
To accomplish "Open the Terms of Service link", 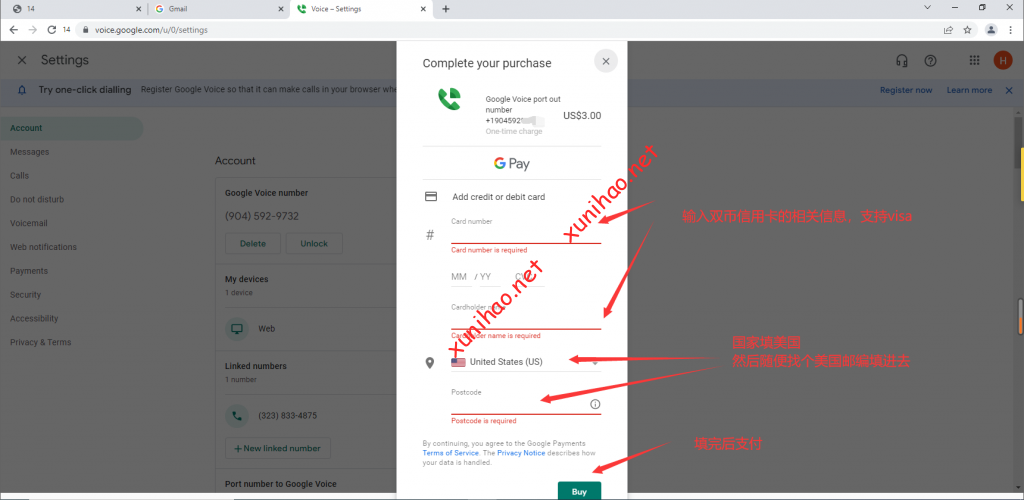I will point(451,453).
